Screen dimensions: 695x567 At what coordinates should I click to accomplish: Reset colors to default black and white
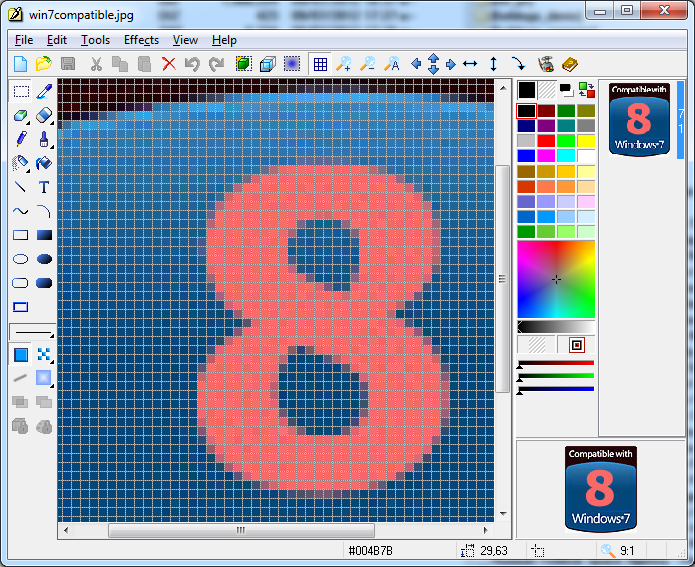pyautogui.click(x=566, y=90)
